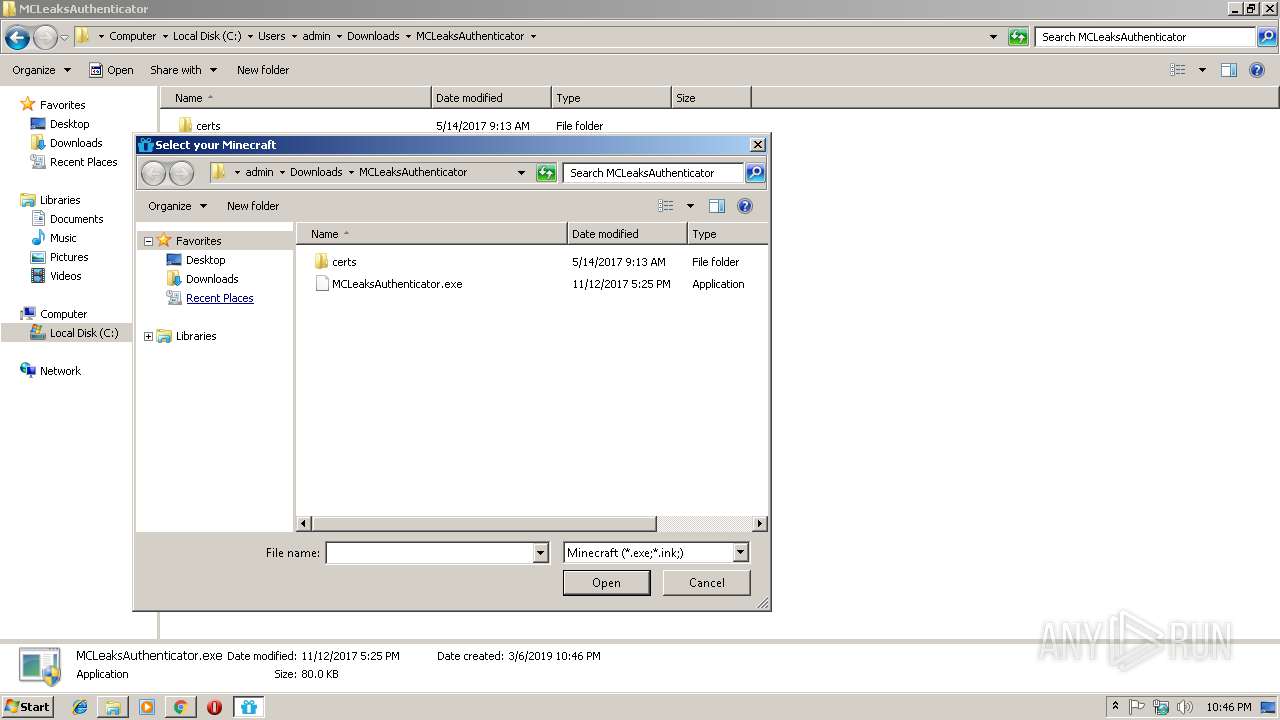Expand Libraries tree in dialog
The width and height of the screenshot is (1280, 720).
click(x=148, y=336)
